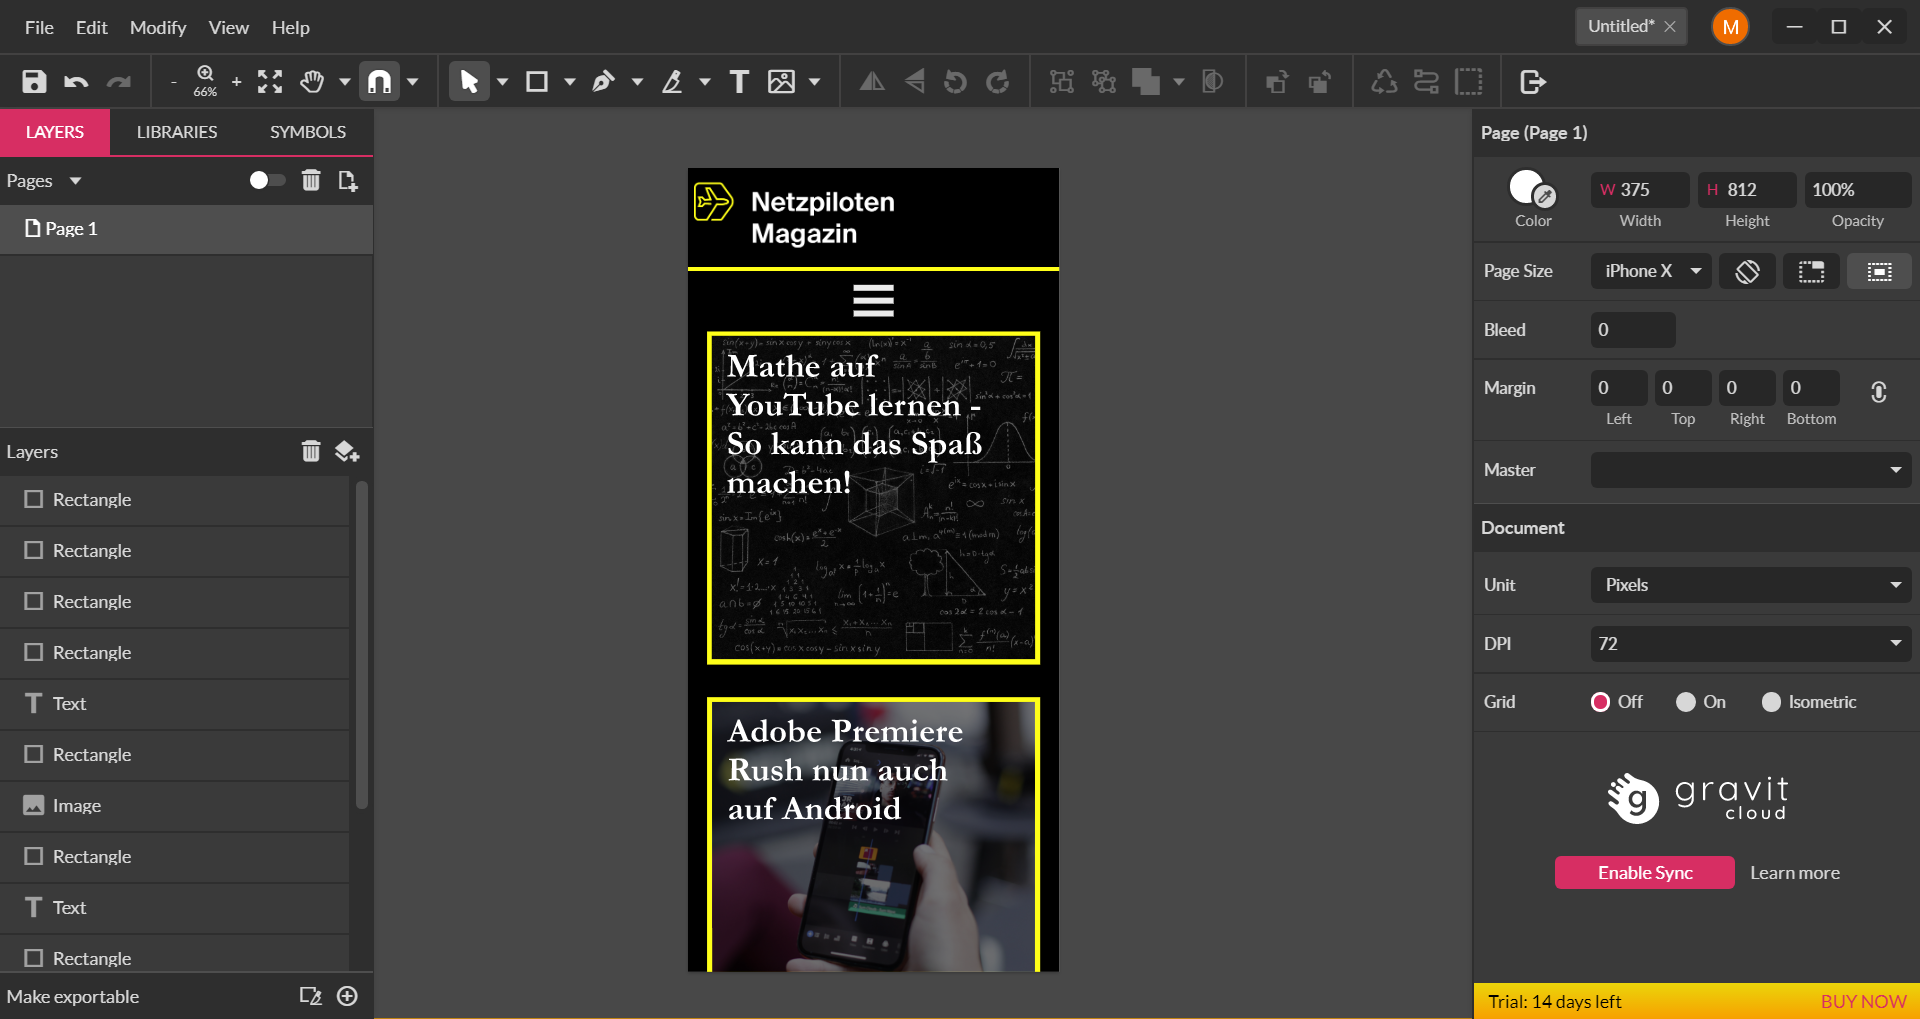1920x1019 pixels.
Task: Select the Rectangle shape tool
Action: coord(537,81)
